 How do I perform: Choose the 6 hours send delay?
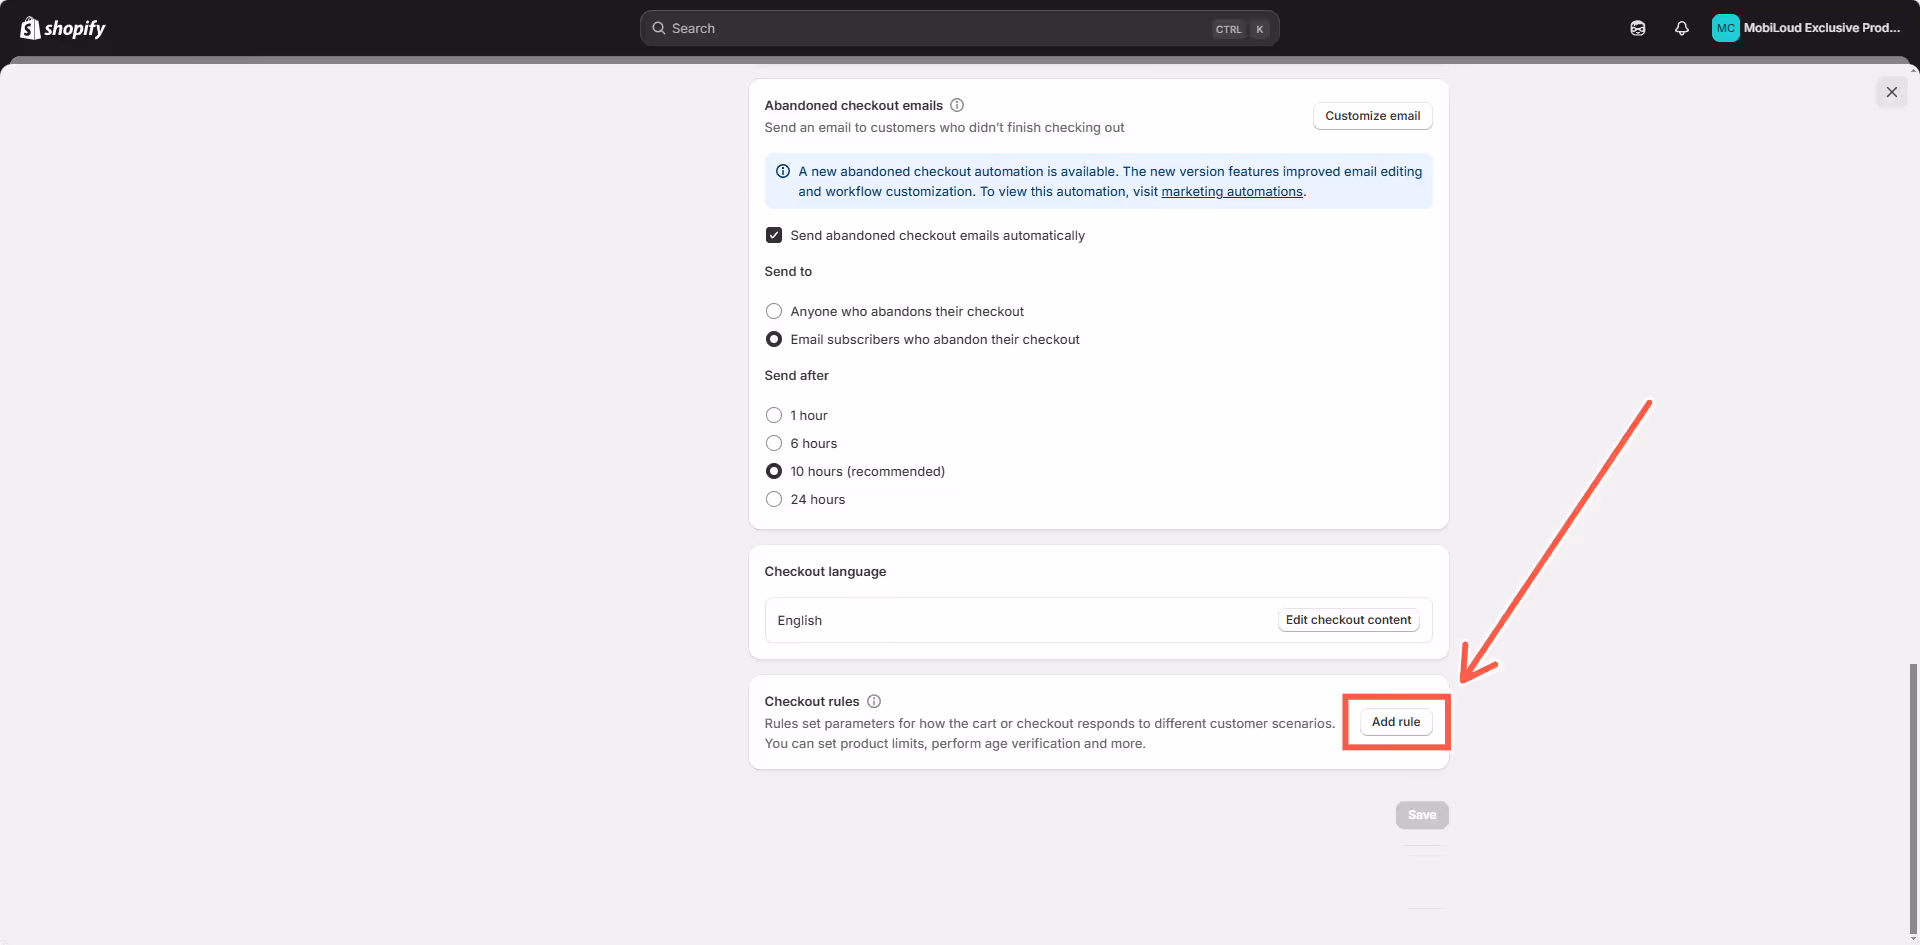(774, 443)
